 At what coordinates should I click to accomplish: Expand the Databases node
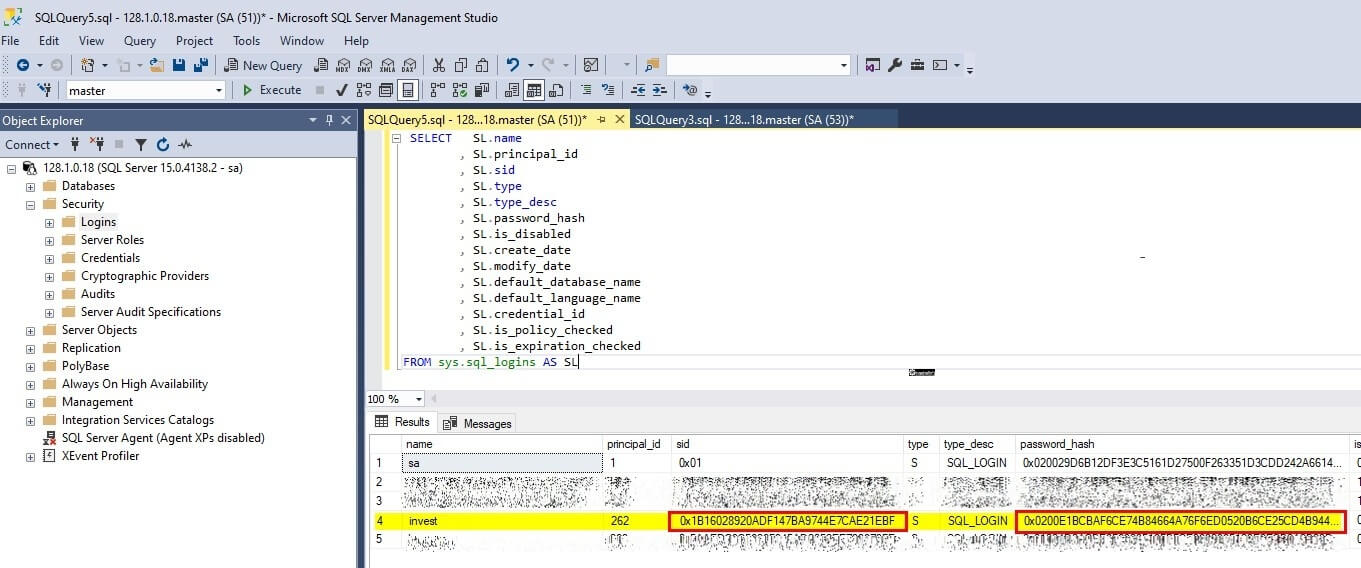31,186
